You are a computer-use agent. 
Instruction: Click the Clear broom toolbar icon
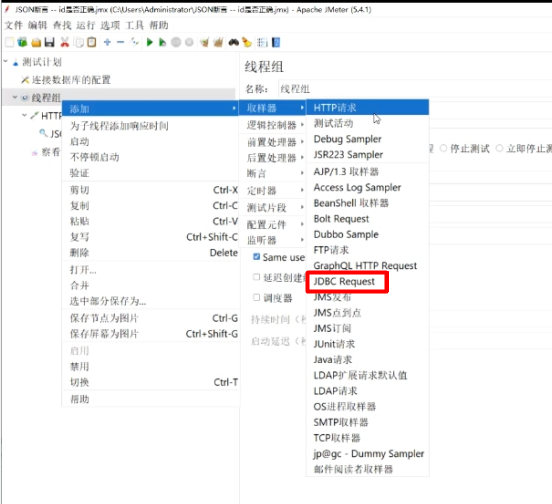pyautogui.click(x=204, y=43)
